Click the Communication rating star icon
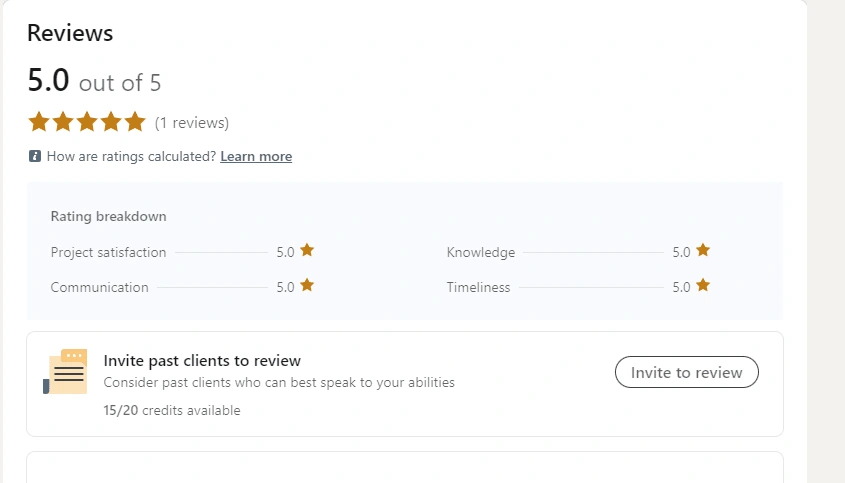The height and width of the screenshot is (483, 845). click(307, 286)
